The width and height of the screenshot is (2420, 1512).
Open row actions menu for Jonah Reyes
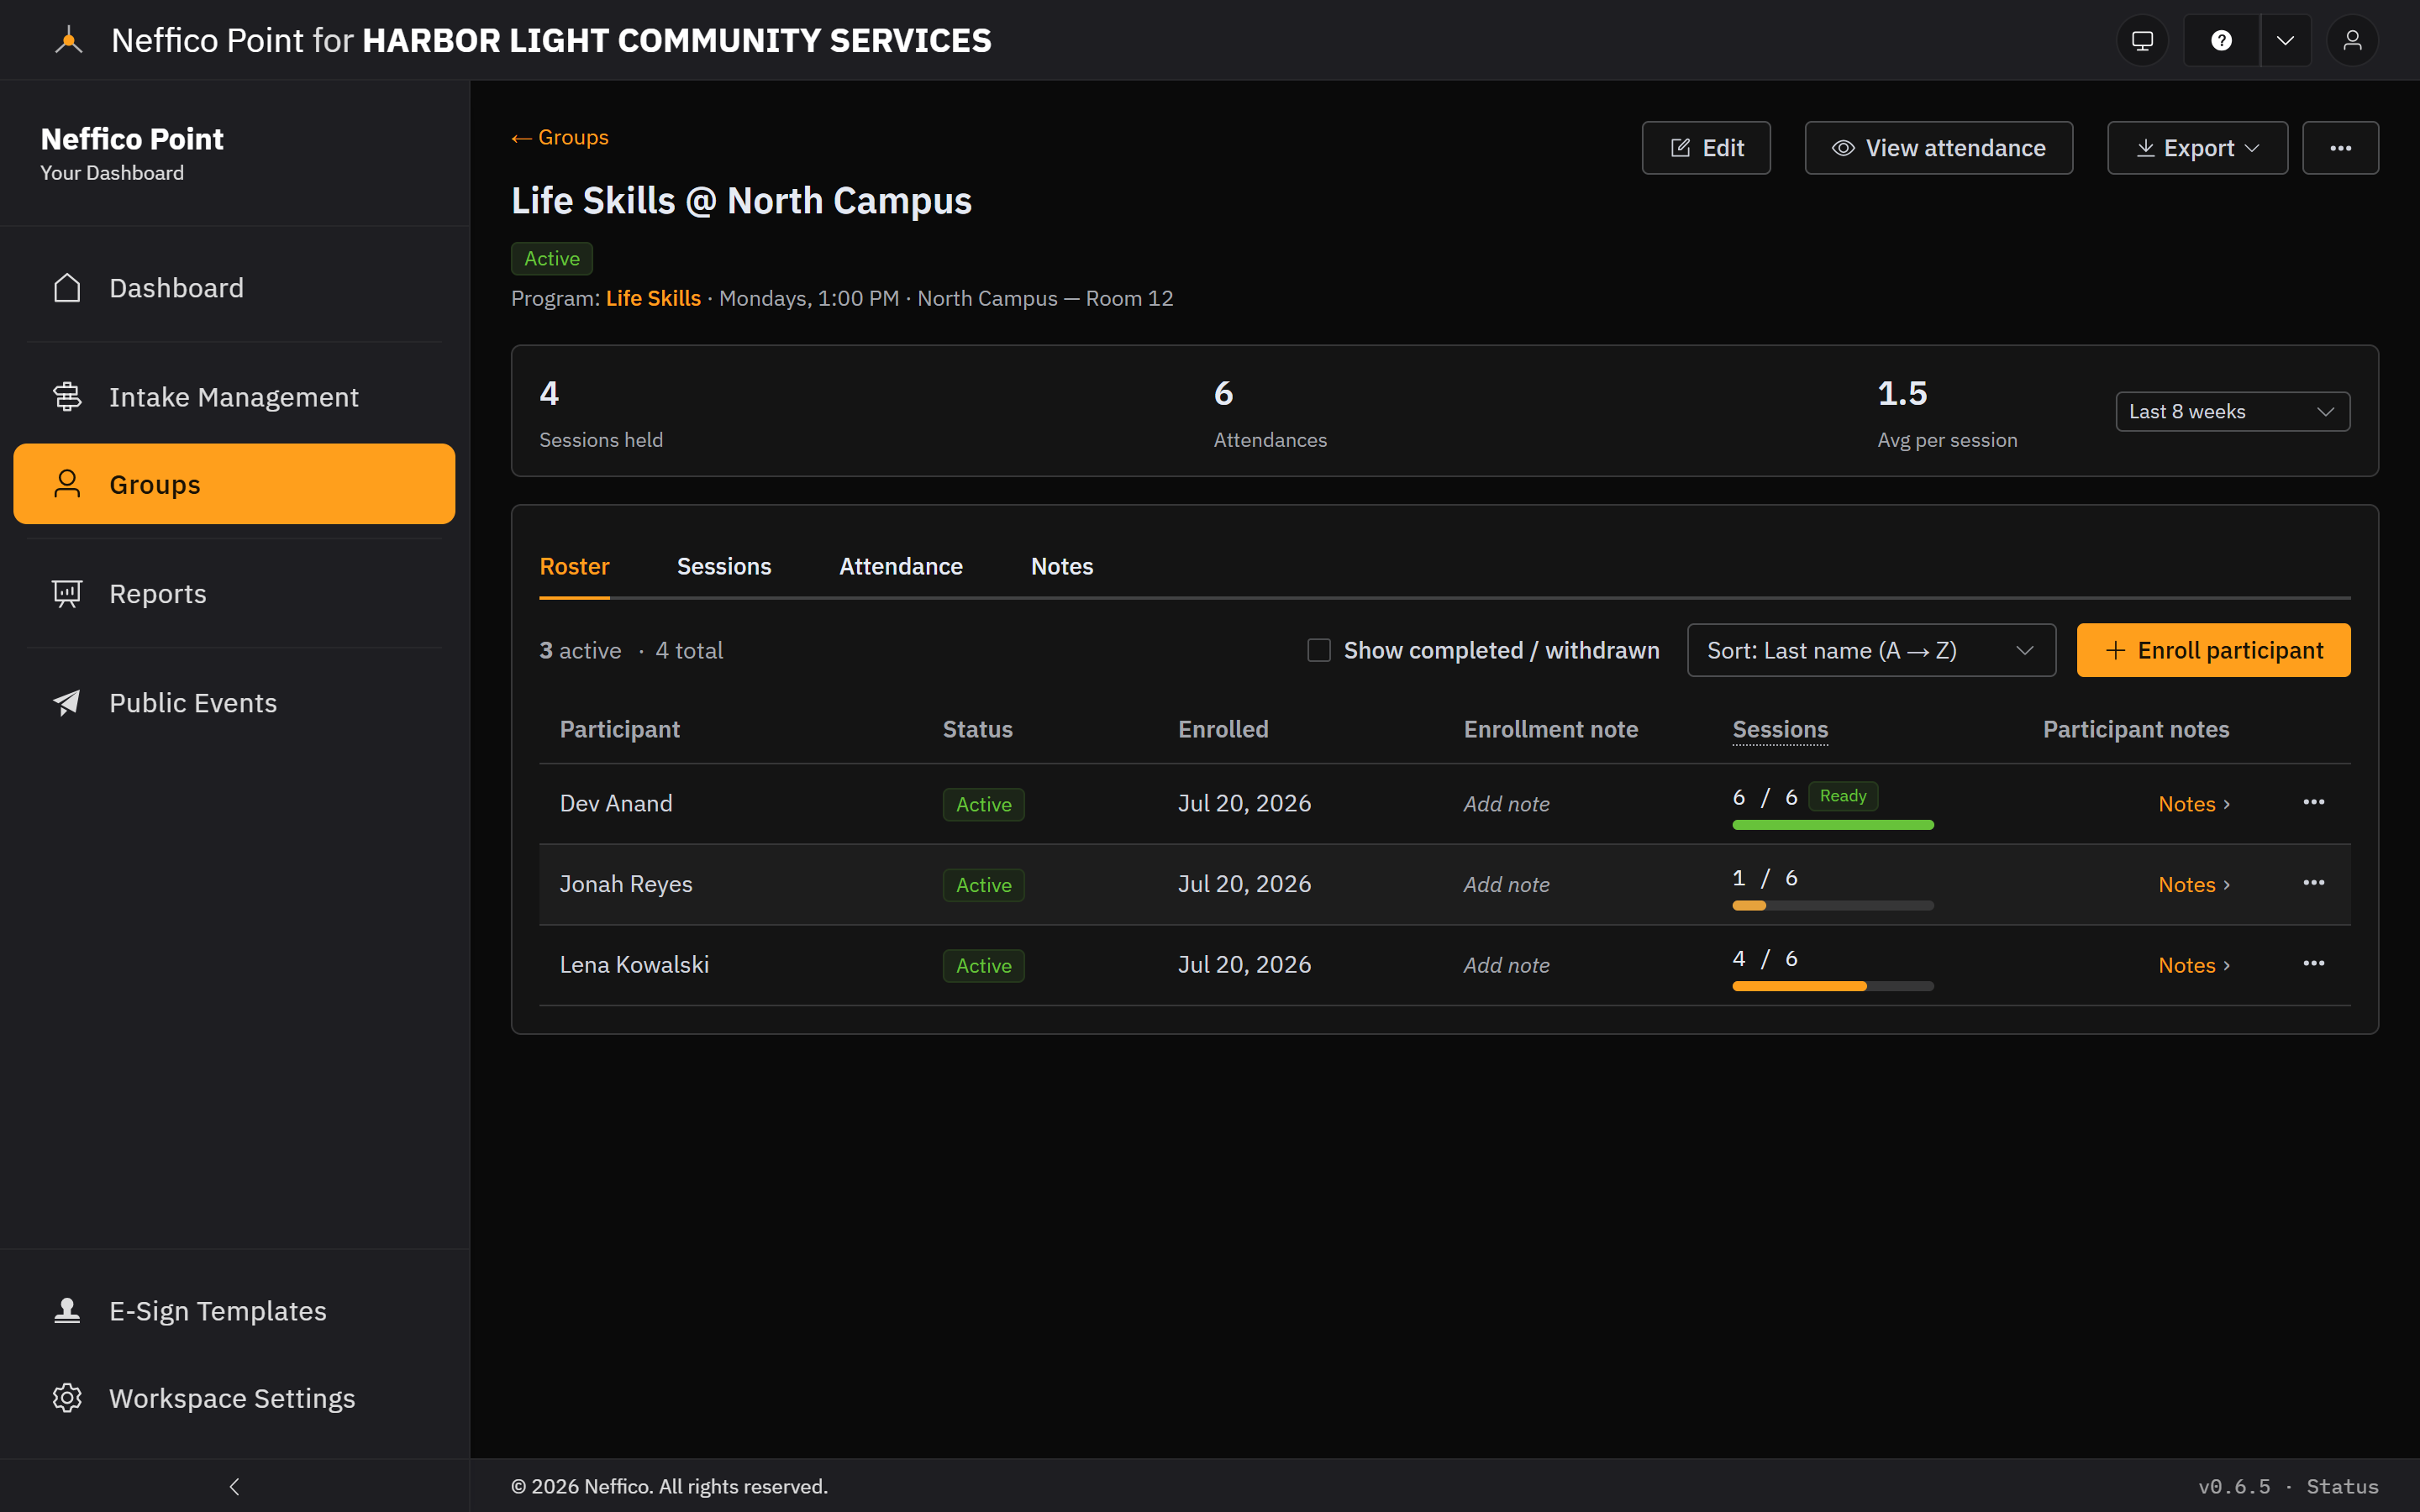(x=2313, y=884)
